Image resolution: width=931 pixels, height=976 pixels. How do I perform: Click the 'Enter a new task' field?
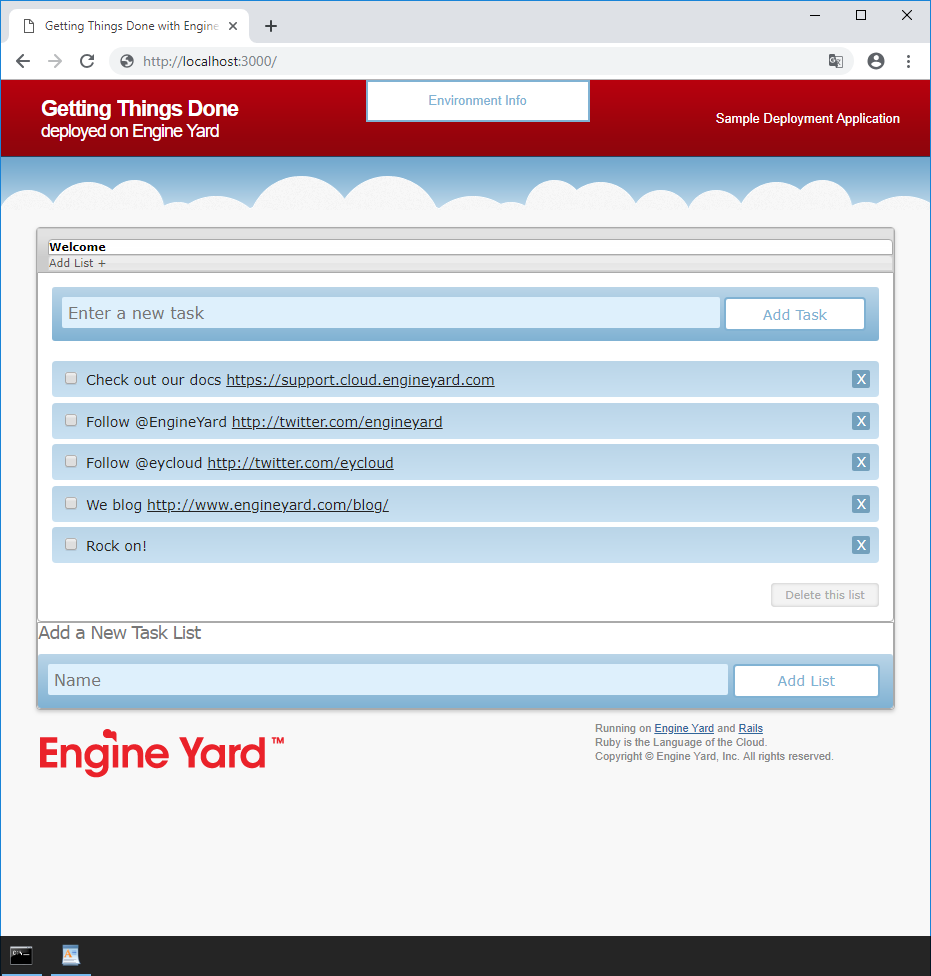point(390,313)
